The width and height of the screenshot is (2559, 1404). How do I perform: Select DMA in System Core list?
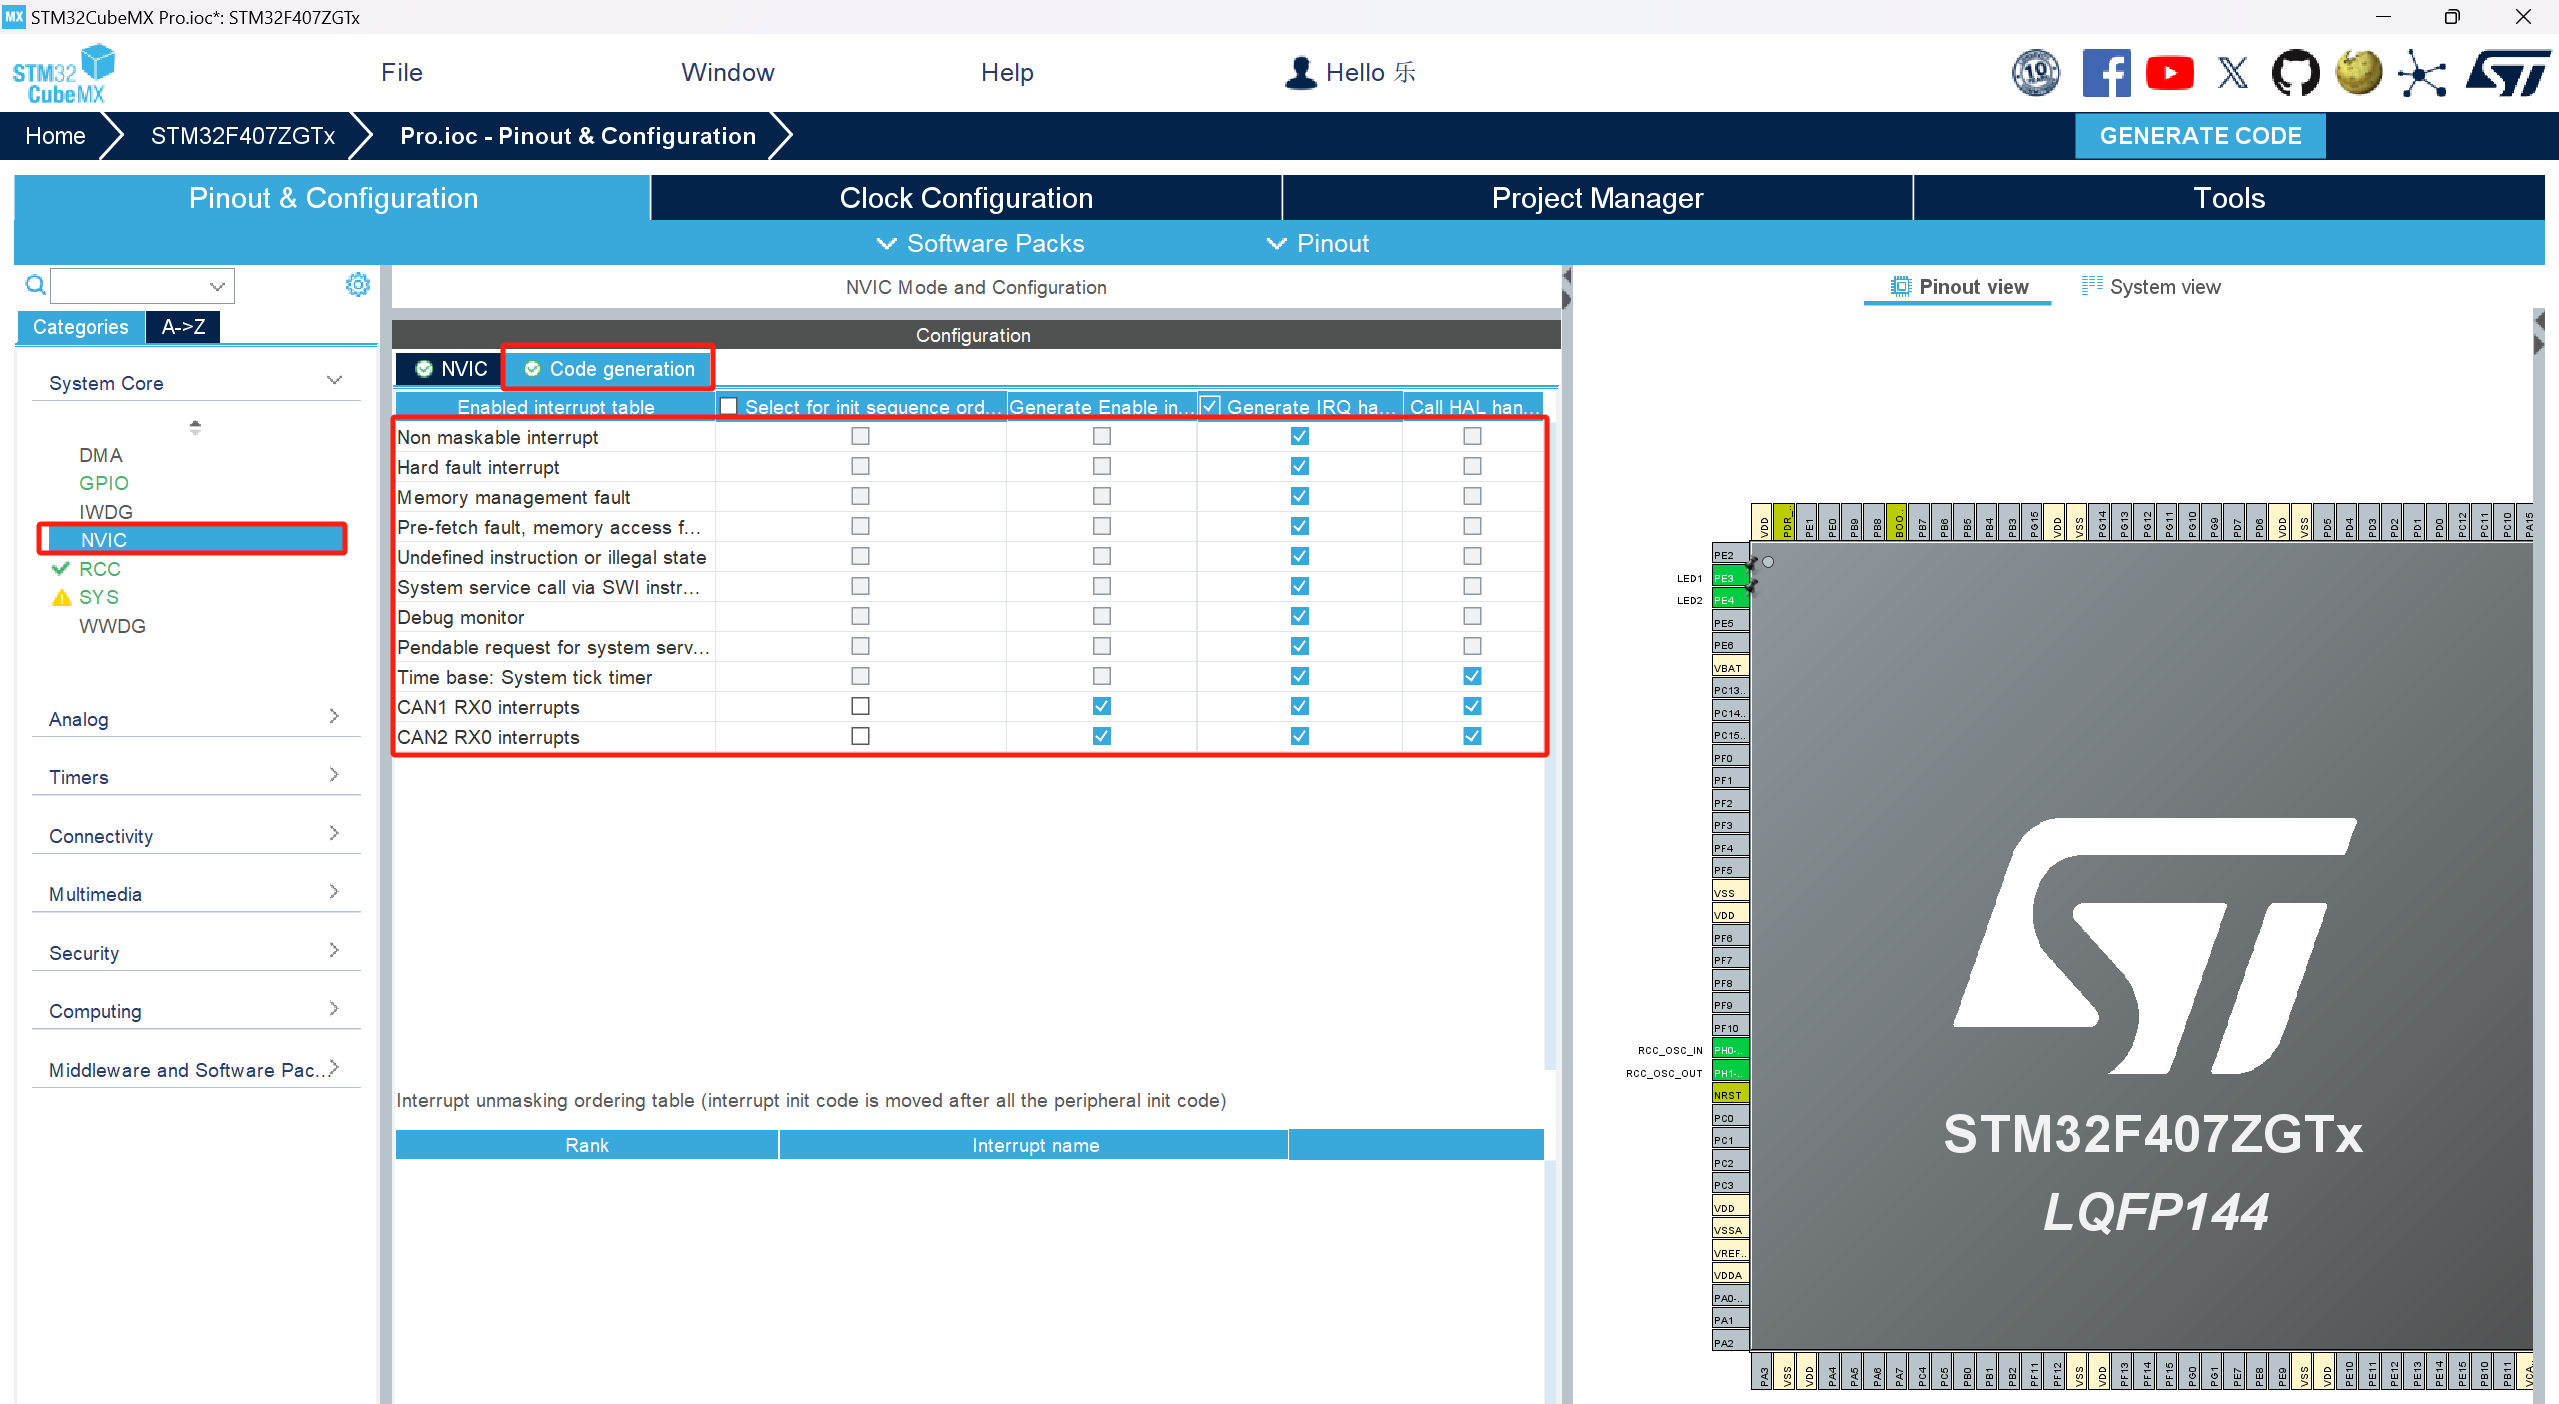coord(101,455)
